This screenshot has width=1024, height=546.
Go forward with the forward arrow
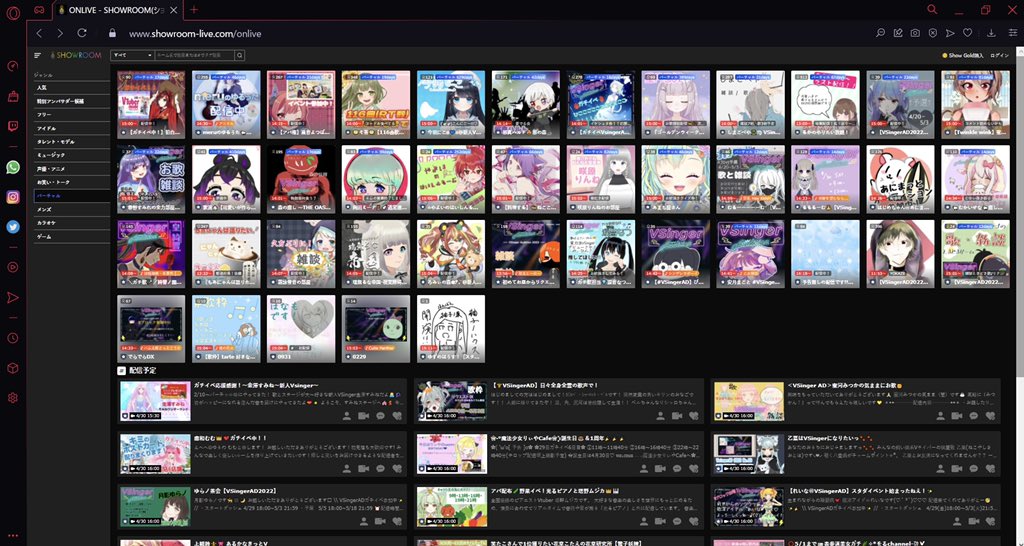tap(60, 33)
